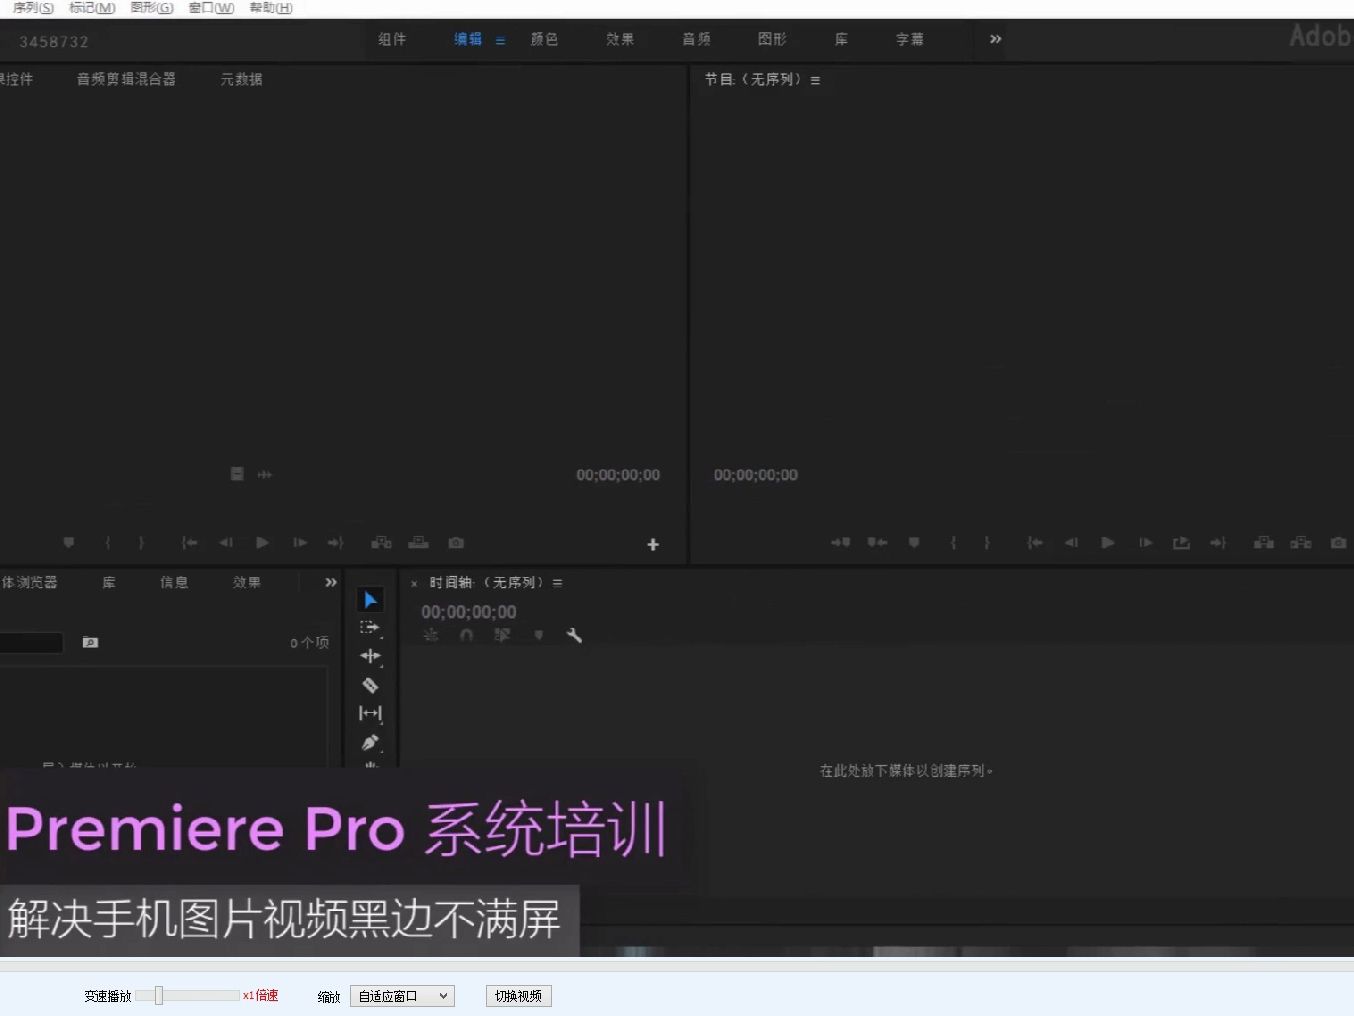1354x1016 pixels.
Task: Go to Out point in source monitor
Action: tap(335, 542)
